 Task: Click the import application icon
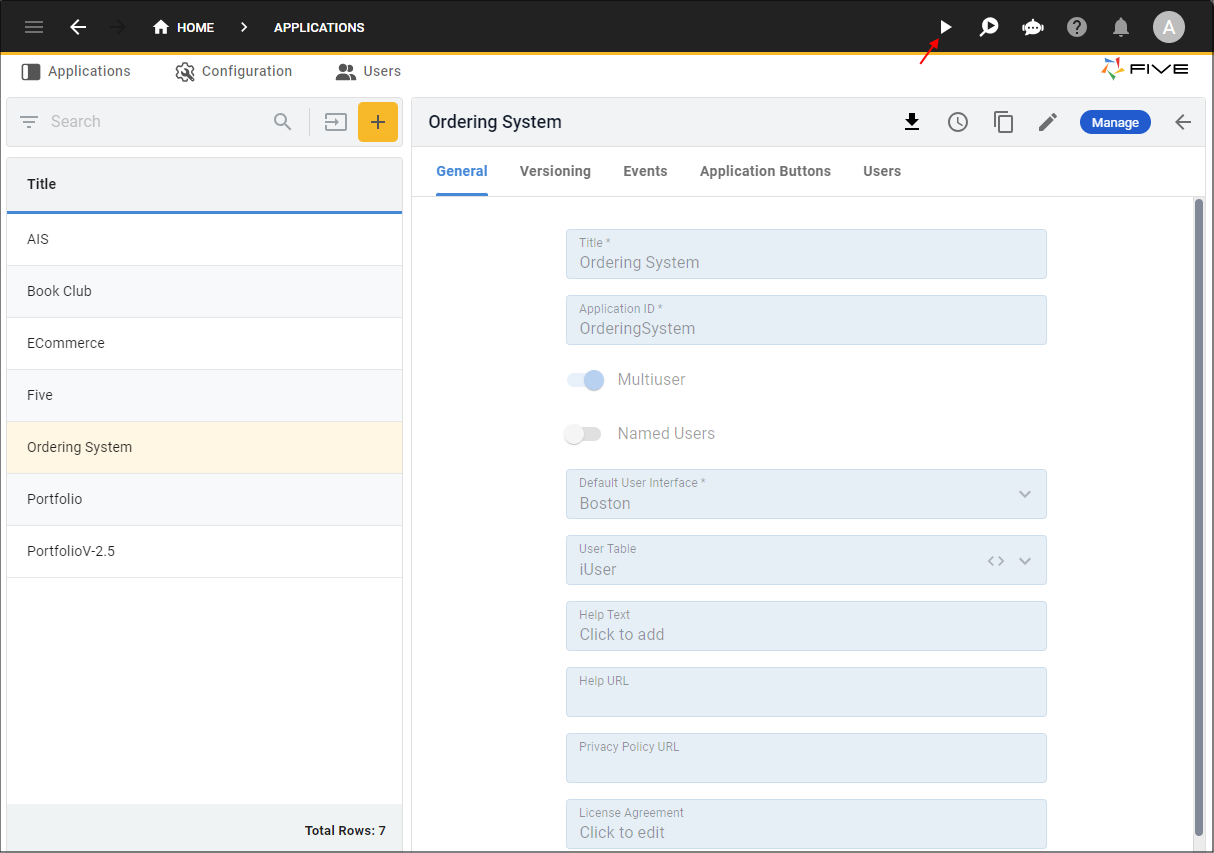point(335,122)
